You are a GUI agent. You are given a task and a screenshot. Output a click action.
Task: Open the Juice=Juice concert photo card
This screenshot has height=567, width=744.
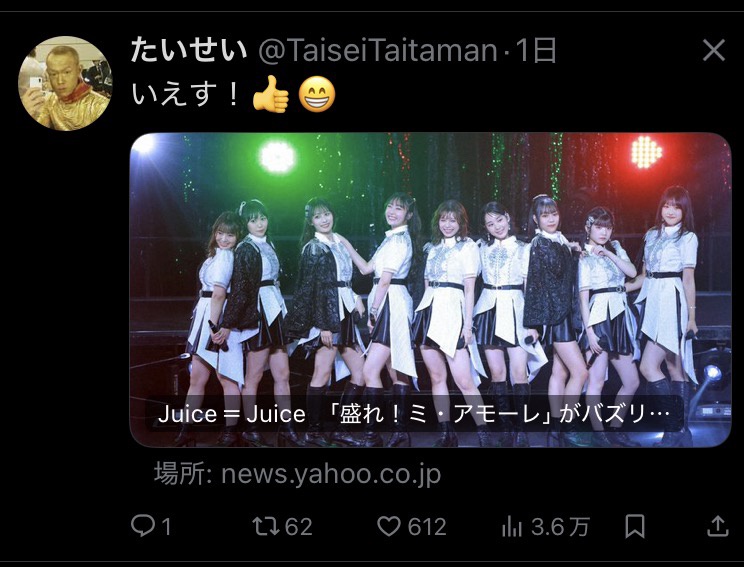[430, 290]
